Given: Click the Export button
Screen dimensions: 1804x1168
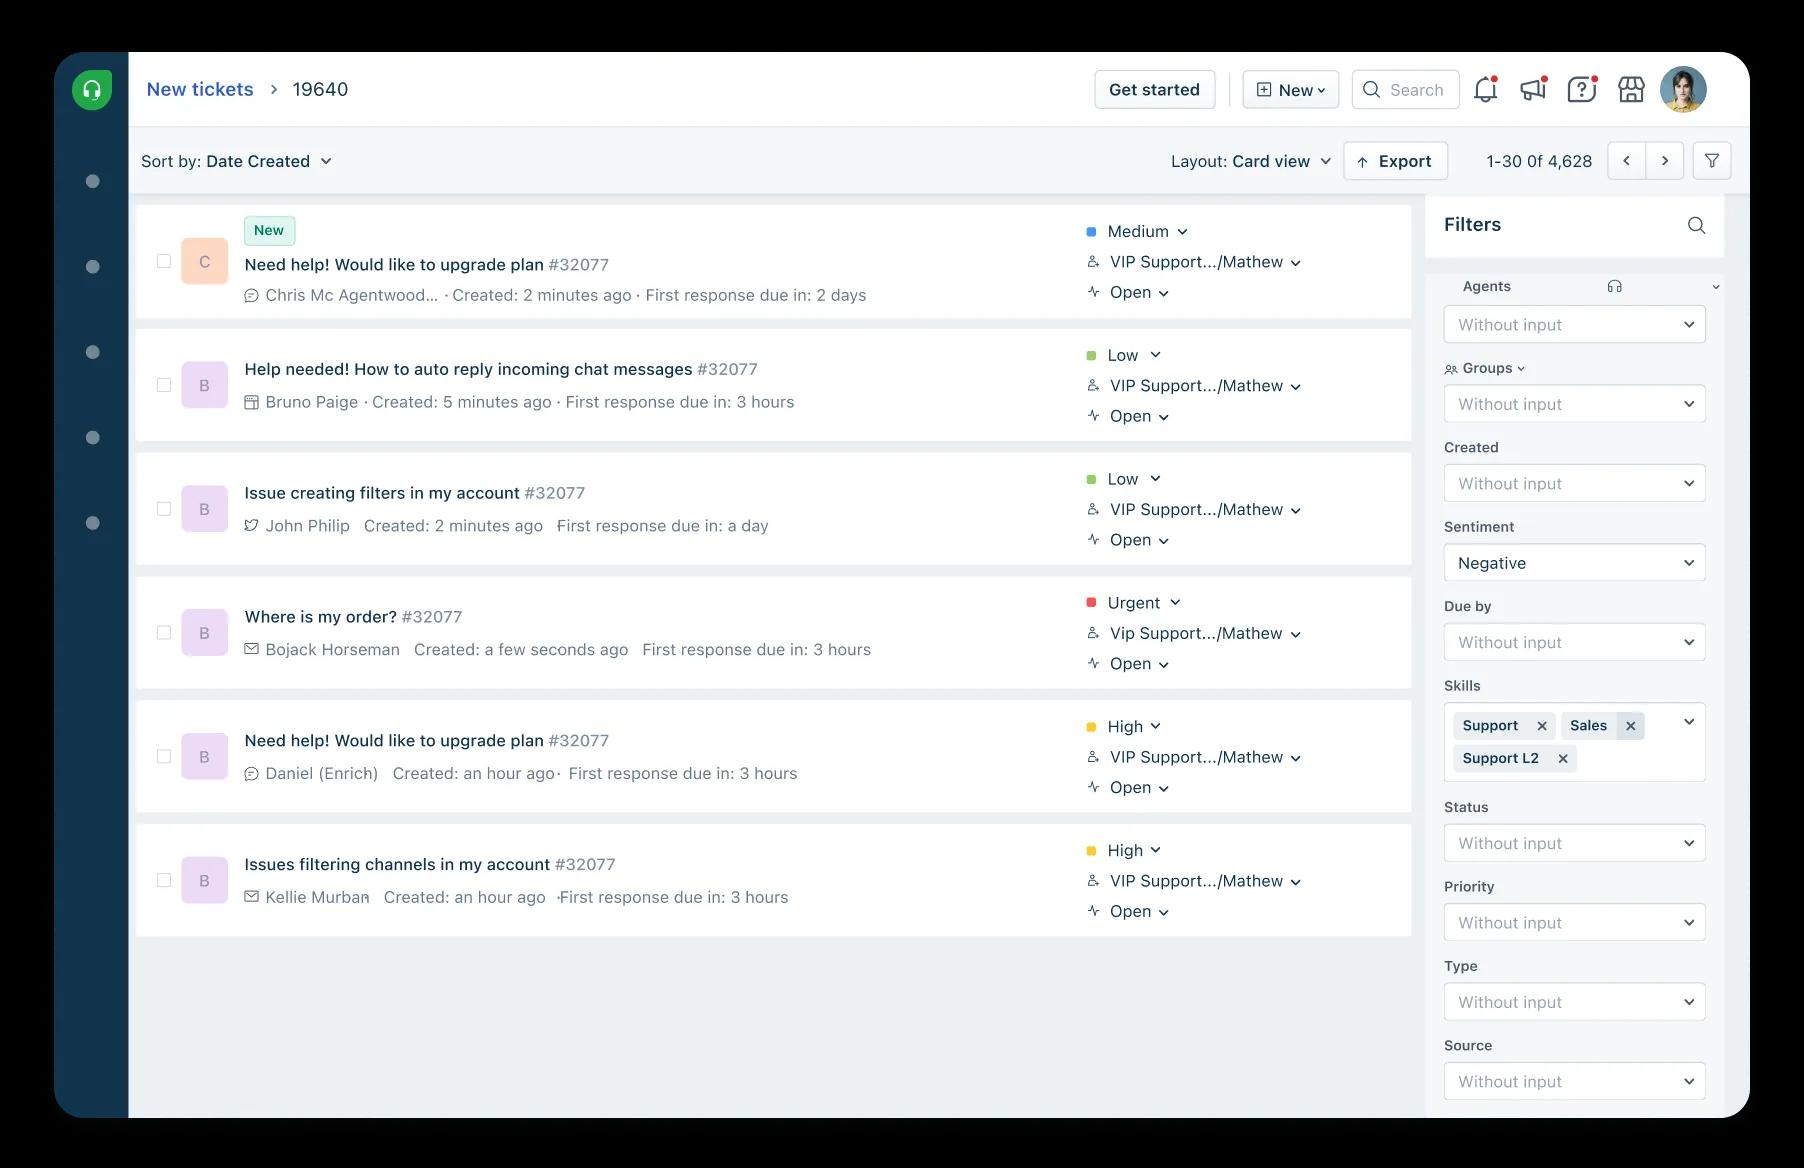Looking at the screenshot, I should coord(1395,161).
